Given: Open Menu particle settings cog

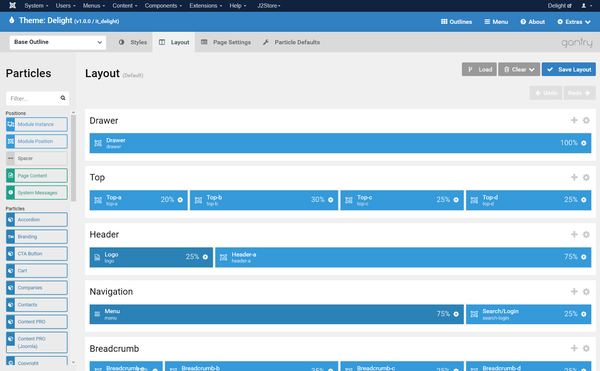Looking at the screenshot, I should tap(456, 314).
